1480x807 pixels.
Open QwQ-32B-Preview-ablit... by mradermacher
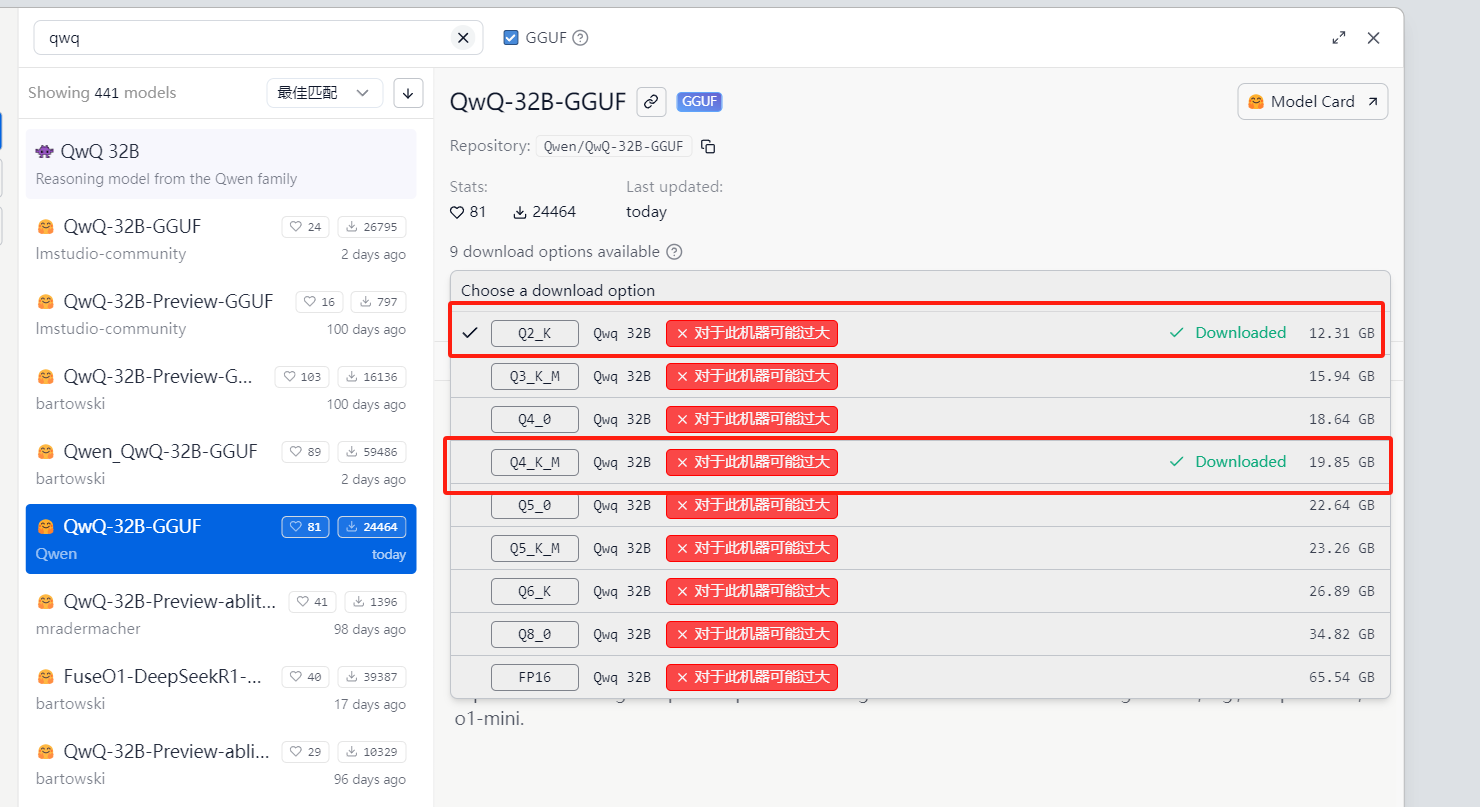click(x=221, y=614)
